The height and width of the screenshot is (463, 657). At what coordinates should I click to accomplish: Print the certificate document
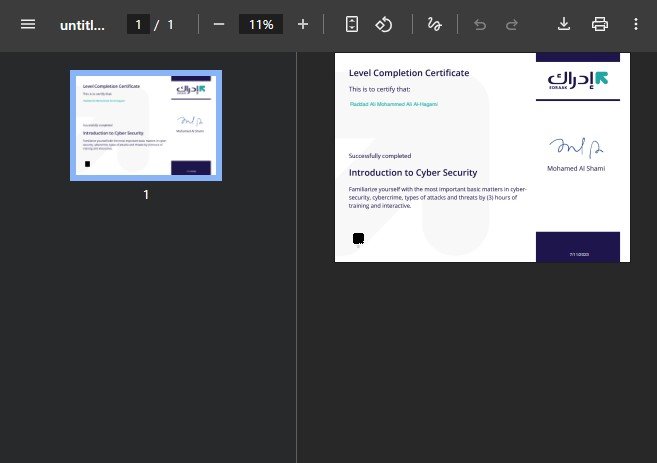point(600,24)
